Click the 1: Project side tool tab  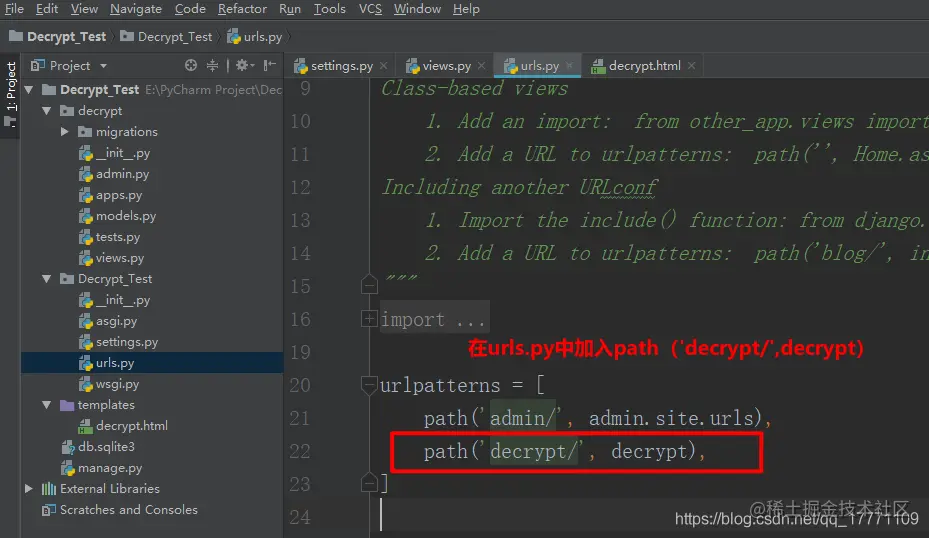pos(11,94)
